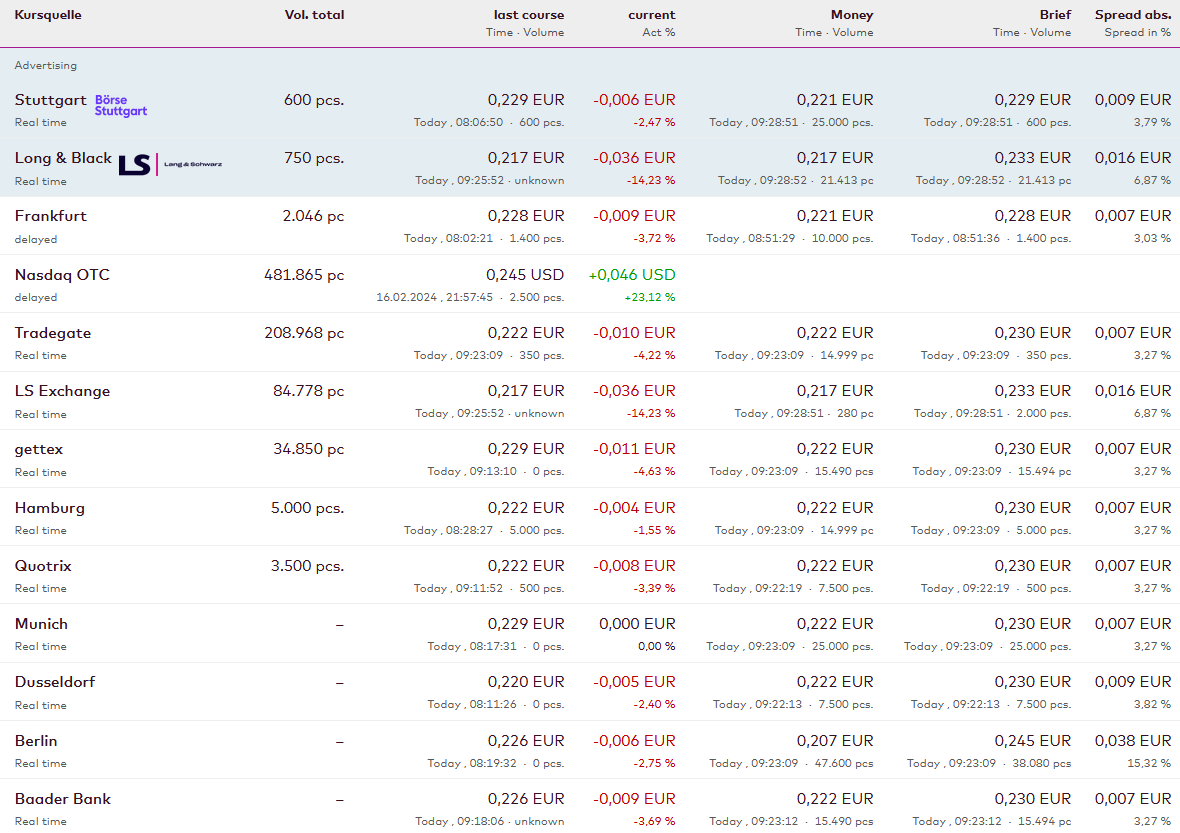Image resolution: width=1180 pixels, height=833 pixels.
Task: Click Hamburg change -0,004 EUR
Action: coord(634,508)
